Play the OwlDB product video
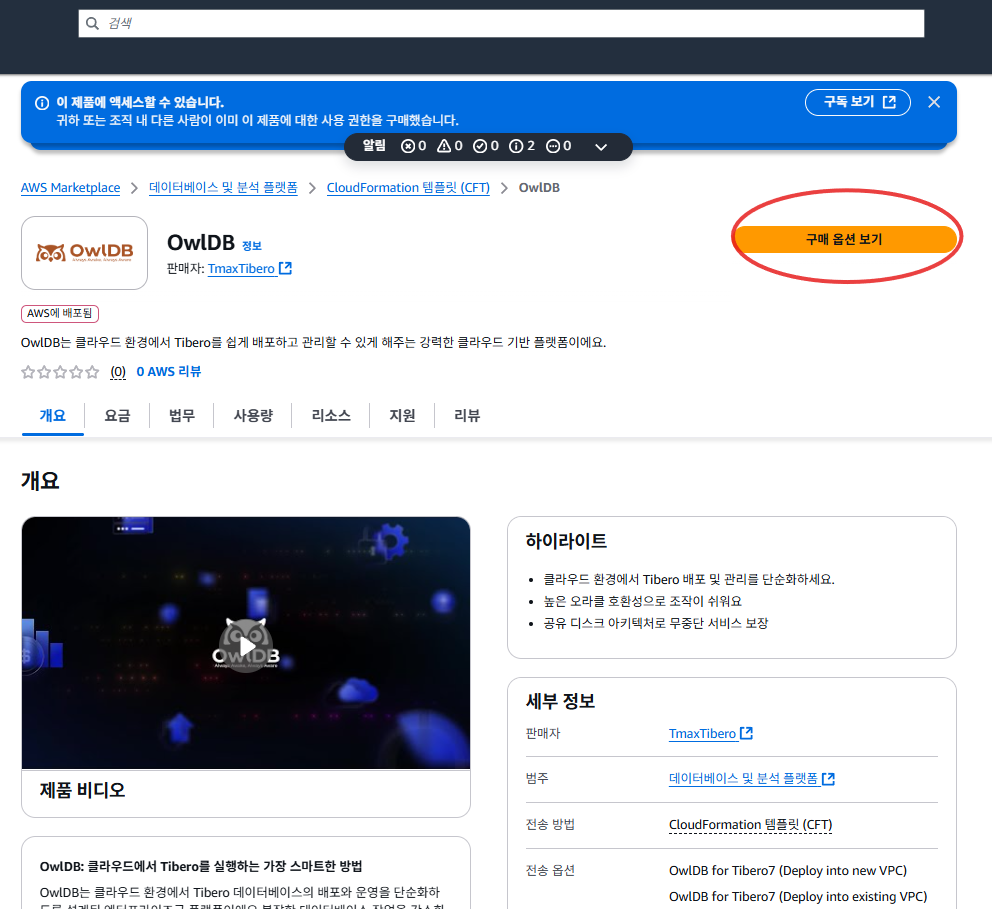992x909 pixels. point(246,645)
